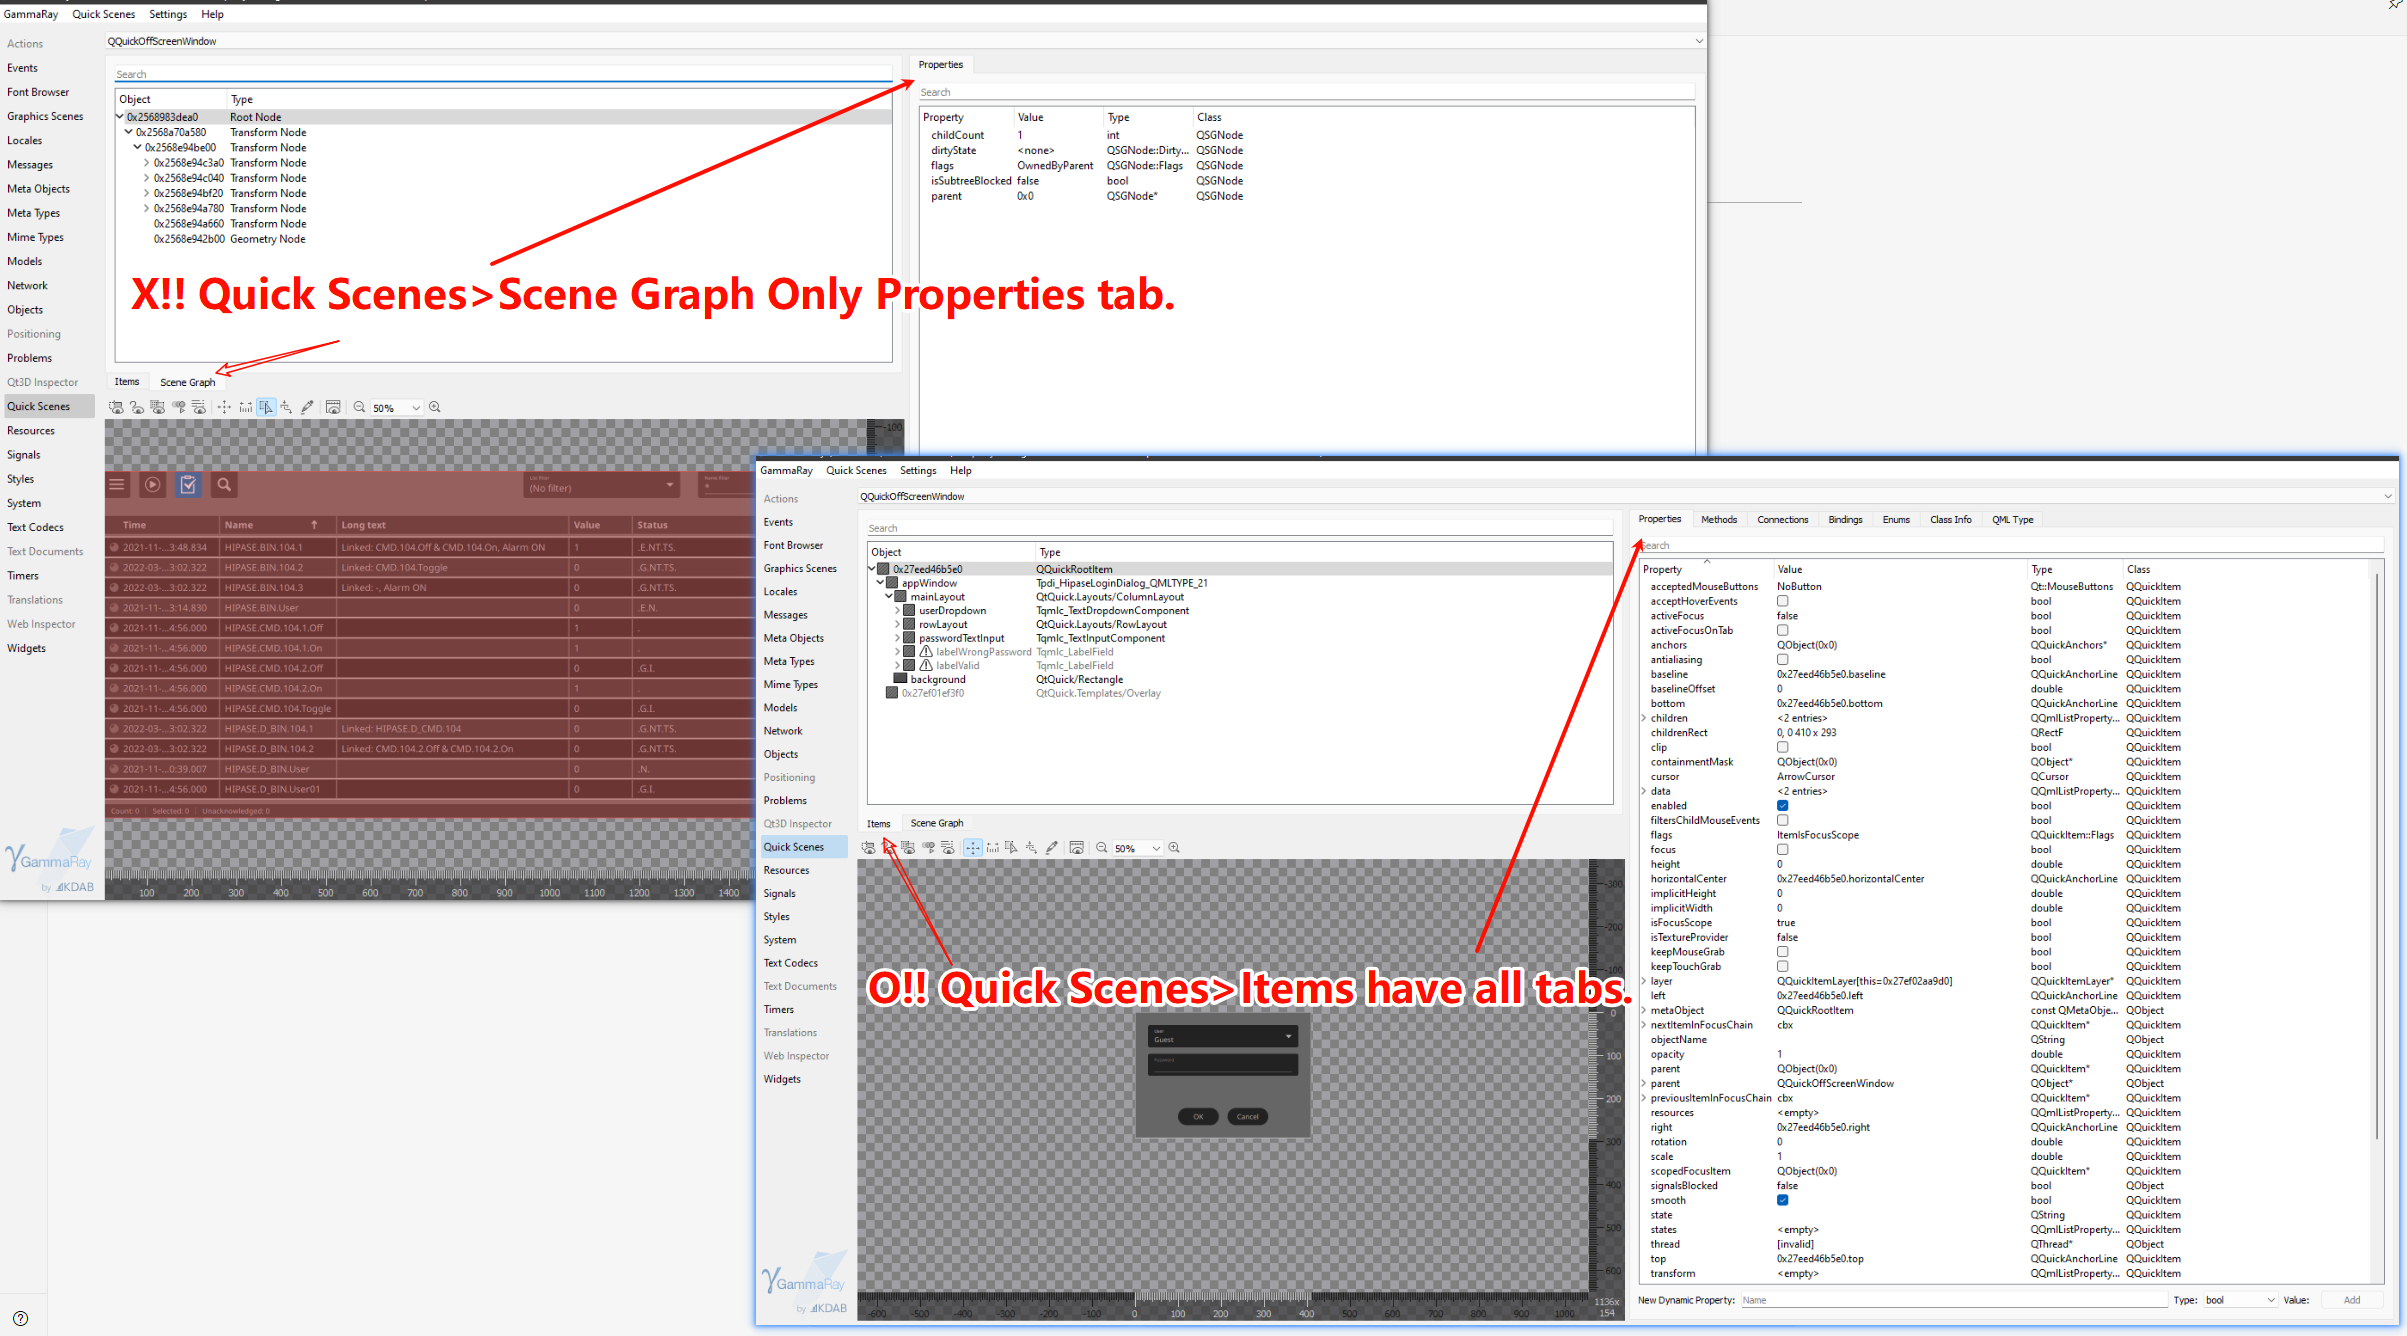The height and width of the screenshot is (1336, 2407).
Task: Click the Add dynamic property button
Action: pos(2352,1300)
